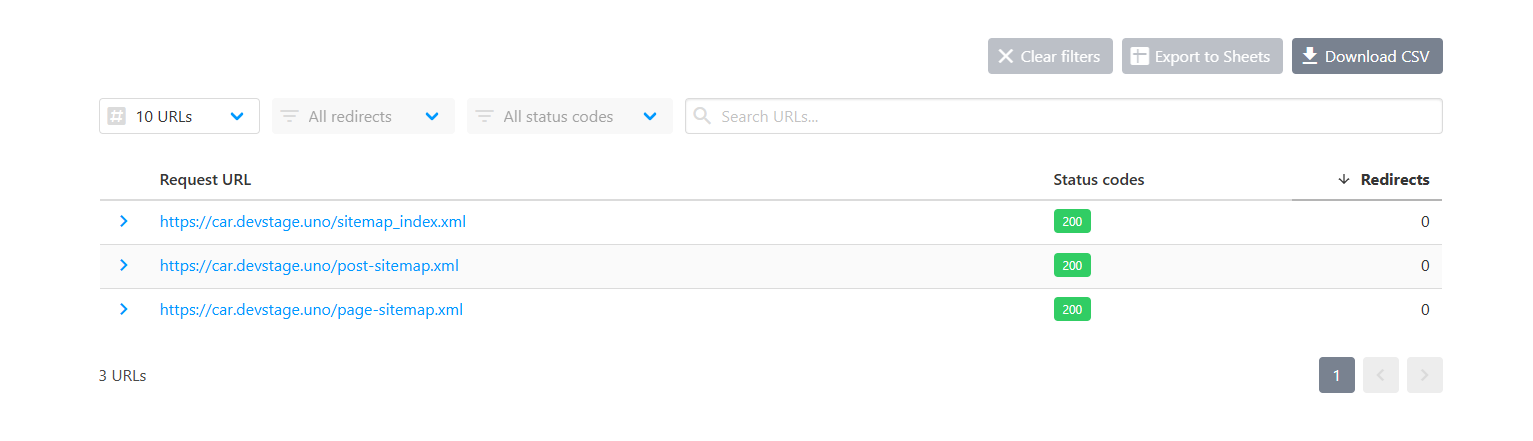Click the filter icon beside All redirects
The image size is (1533, 441).
point(290,117)
